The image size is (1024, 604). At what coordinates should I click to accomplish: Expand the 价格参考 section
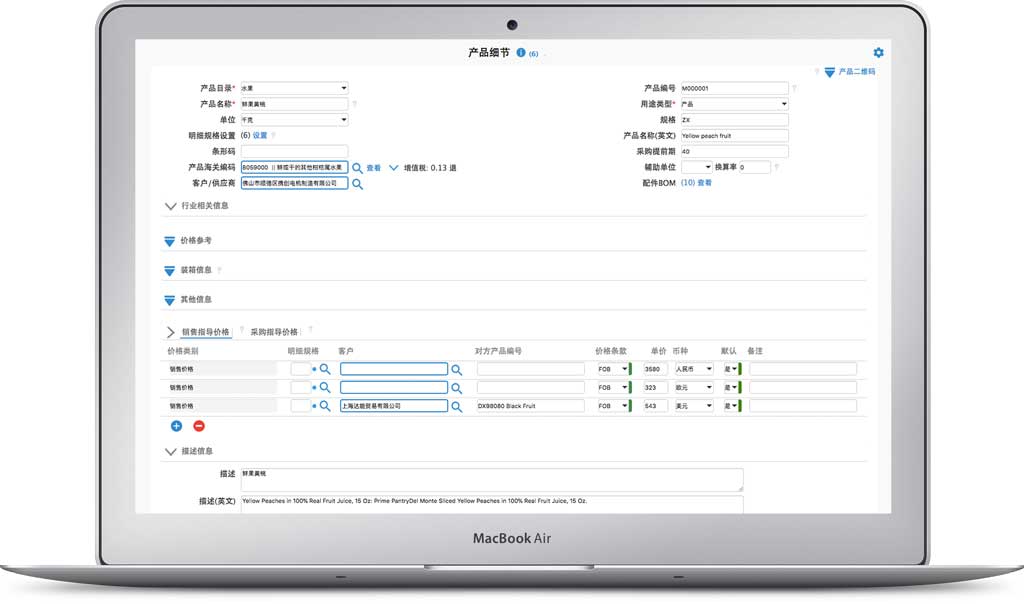pos(170,241)
